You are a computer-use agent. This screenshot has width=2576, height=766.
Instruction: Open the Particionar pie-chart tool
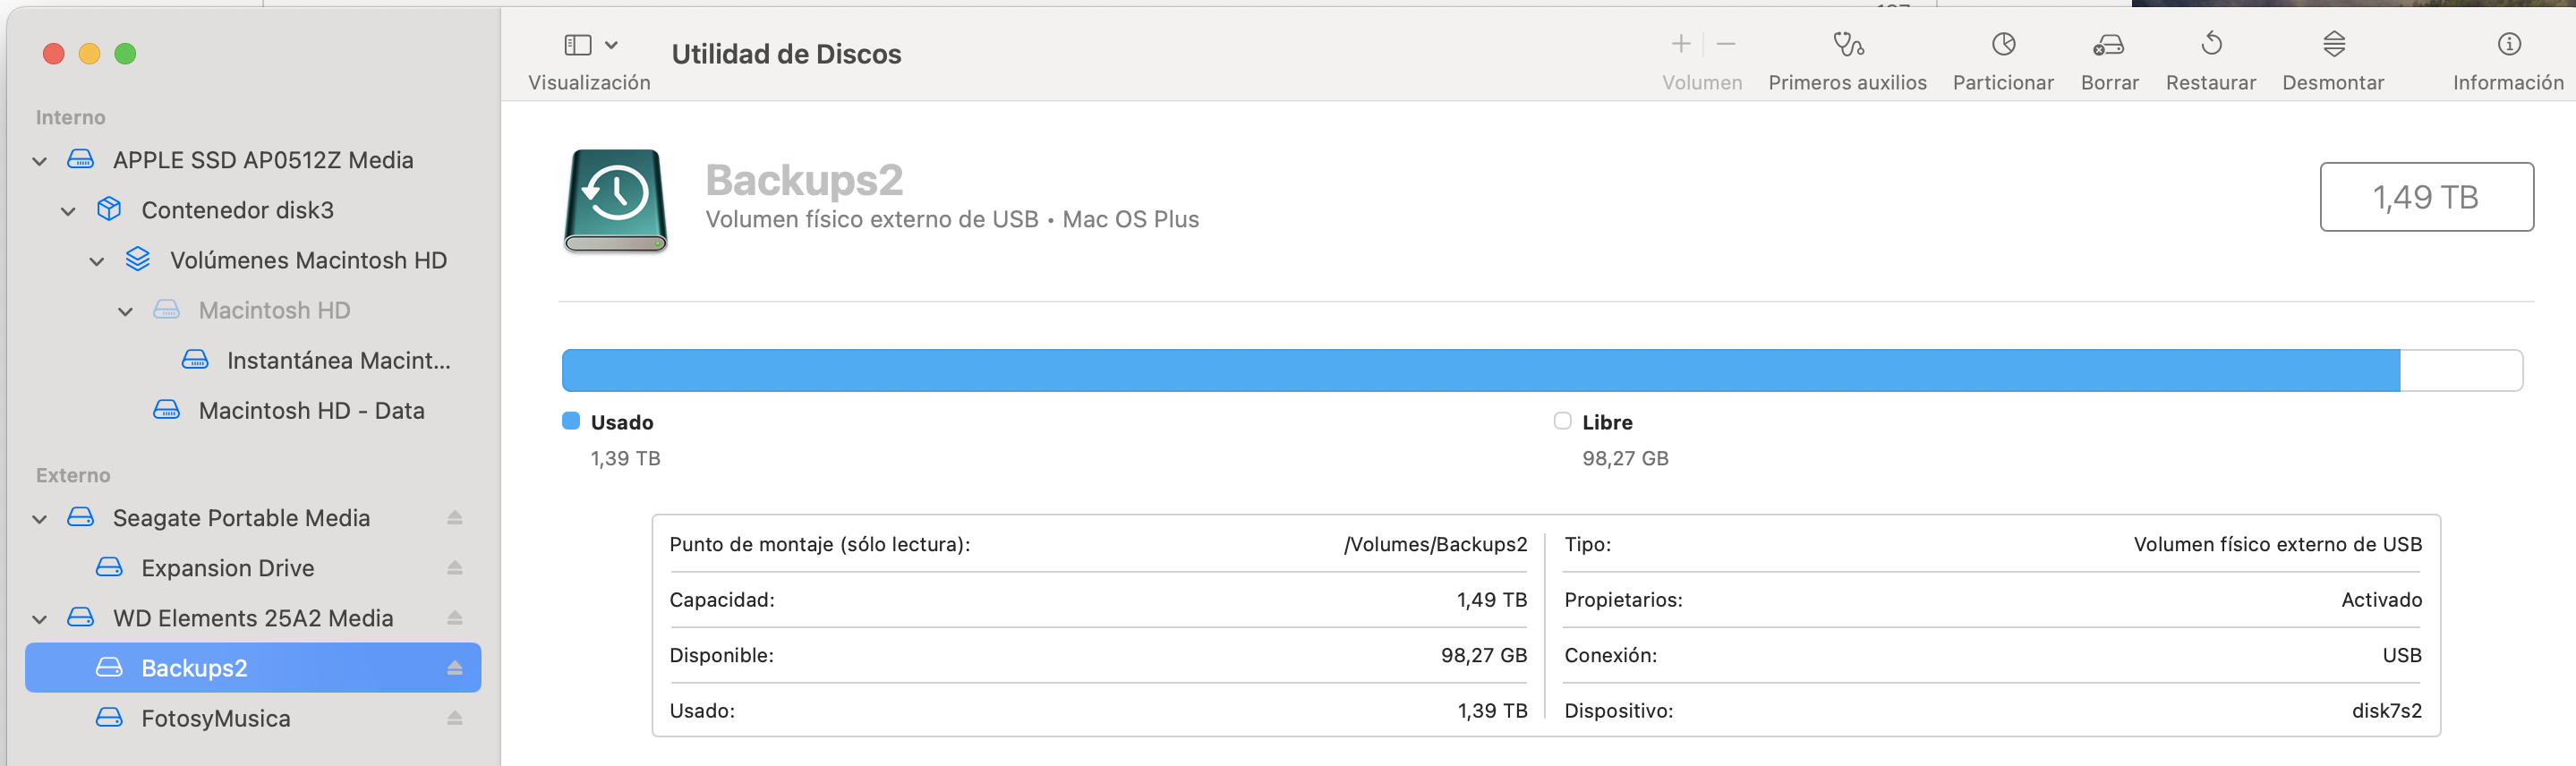coord(2003,44)
